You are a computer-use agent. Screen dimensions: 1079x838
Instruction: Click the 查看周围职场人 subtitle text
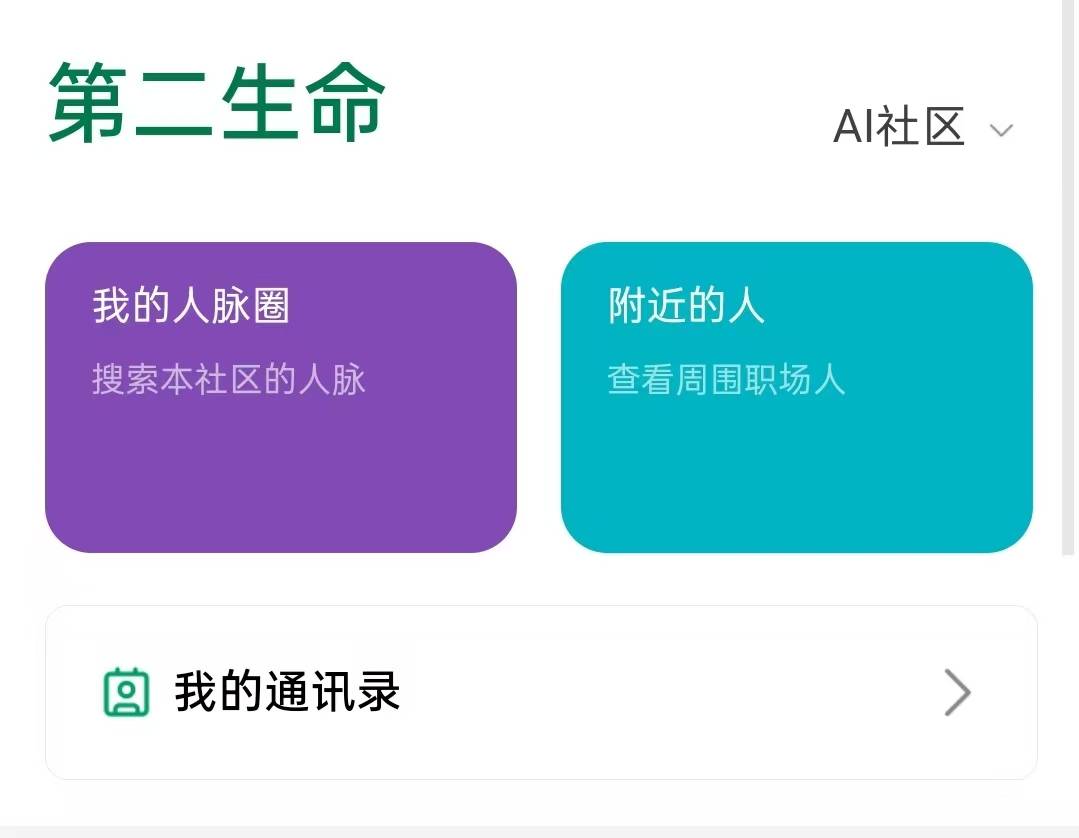[726, 380]
